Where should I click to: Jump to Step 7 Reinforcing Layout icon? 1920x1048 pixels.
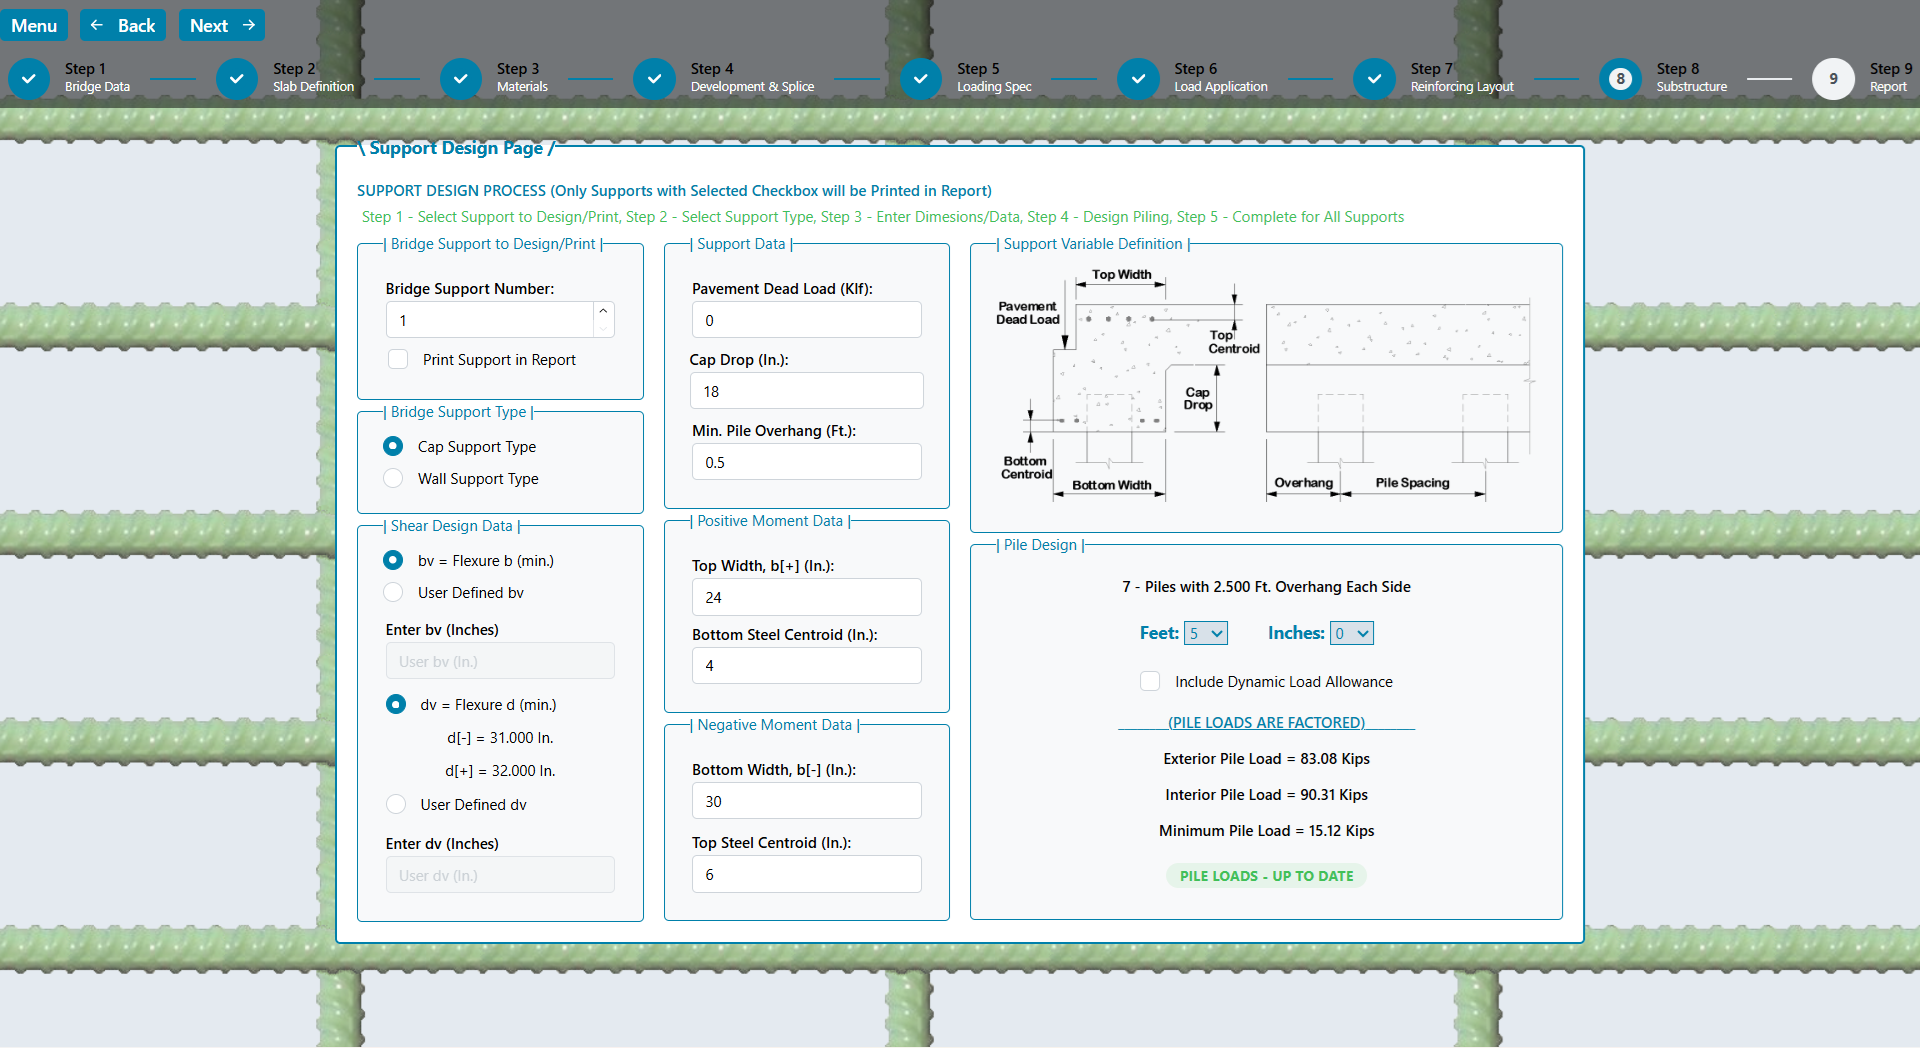(x=1374, y=78)
